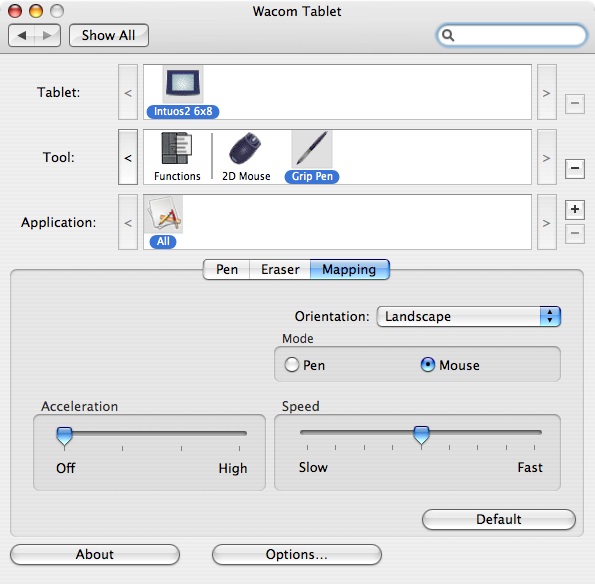The height and width of the screenshot is (584, 595).
Task: Select the 2D Mouse tool icon
Action: click(246, 148)
